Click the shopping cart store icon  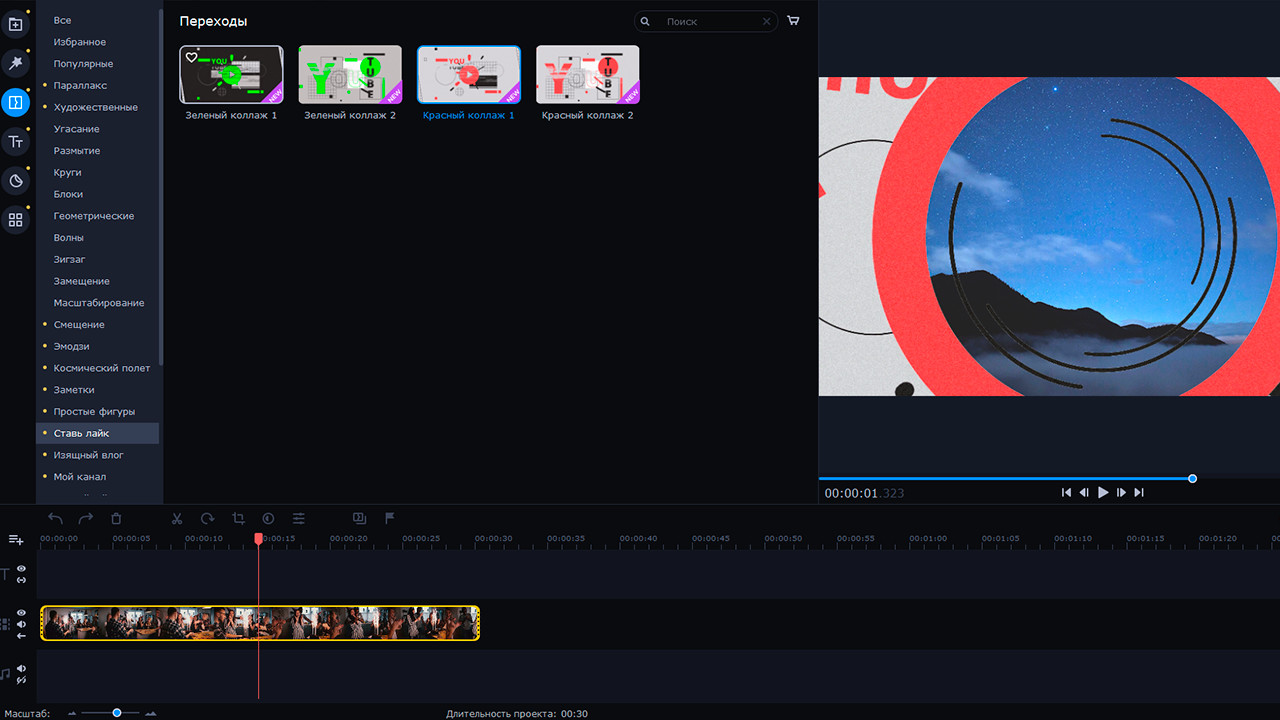pos(793,20)
